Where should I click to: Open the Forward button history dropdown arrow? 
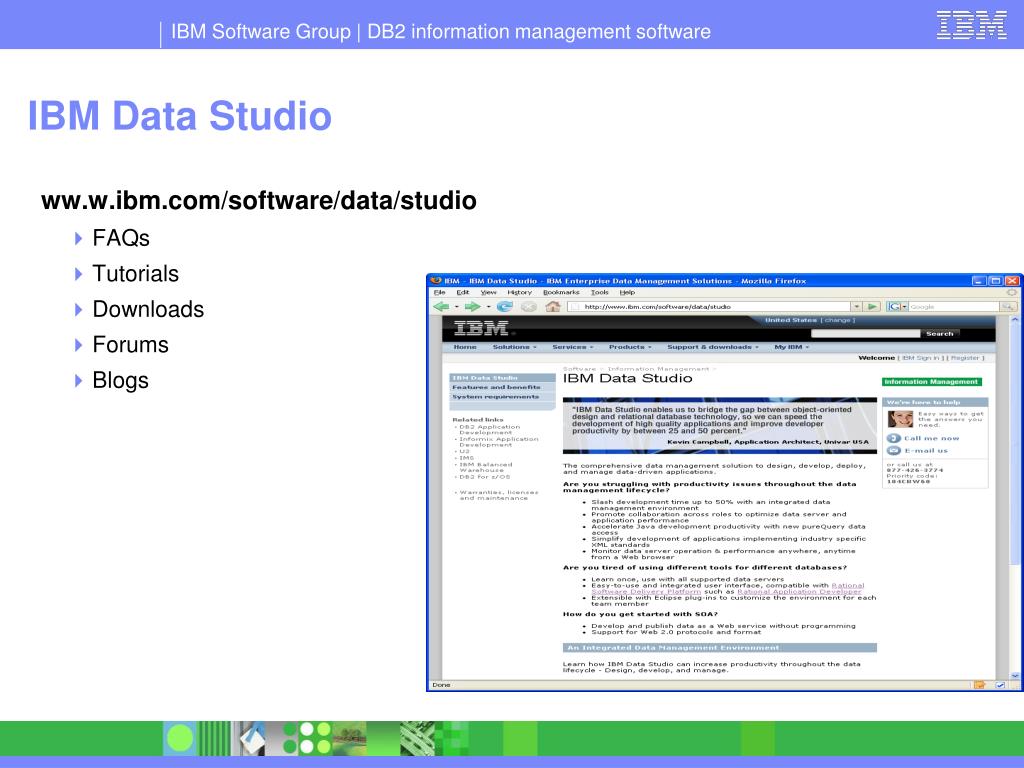[488, 307]
